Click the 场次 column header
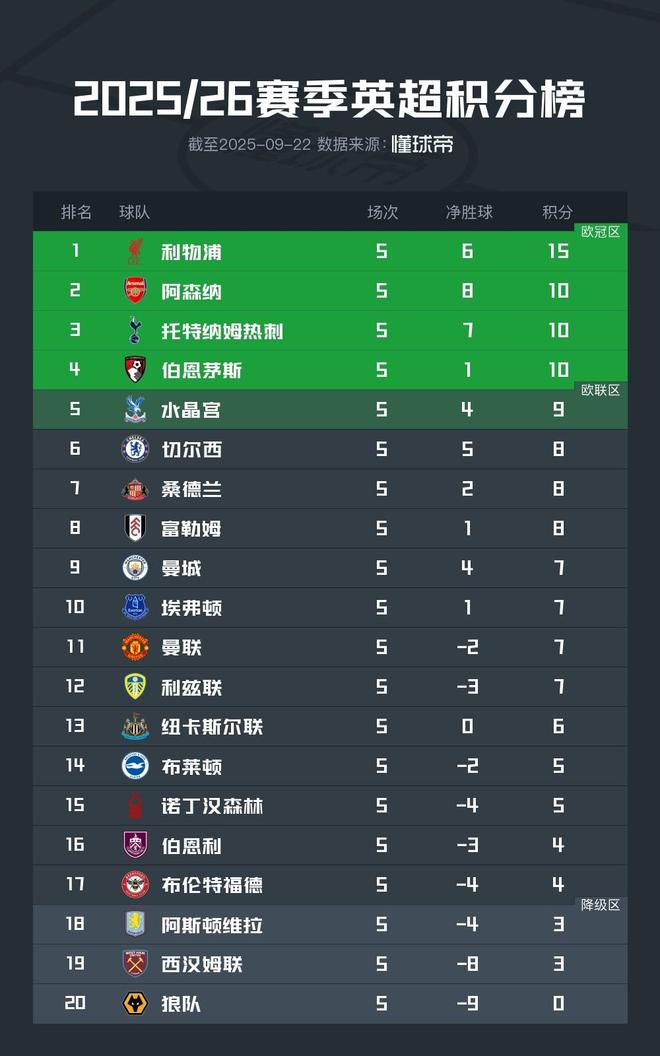Screen dimensions: 660x1056 [382, 212]
